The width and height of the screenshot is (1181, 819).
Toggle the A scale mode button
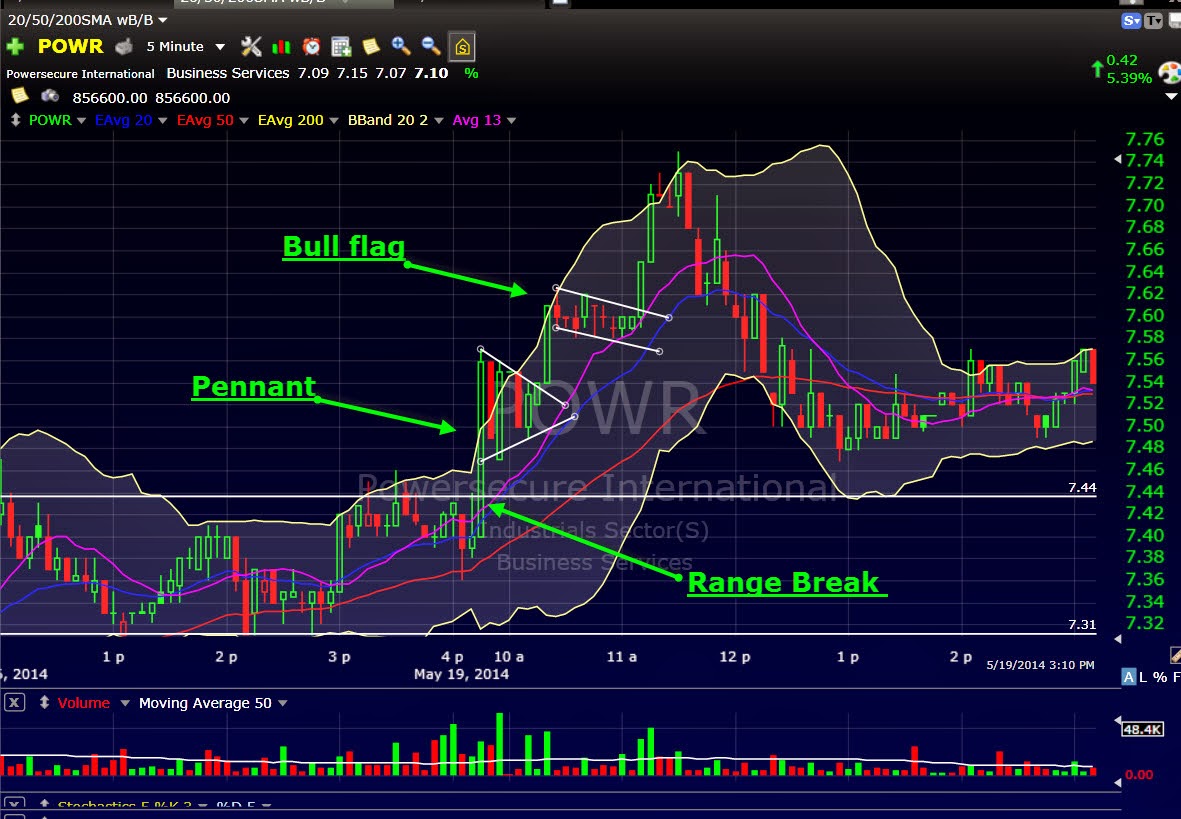1128,677
